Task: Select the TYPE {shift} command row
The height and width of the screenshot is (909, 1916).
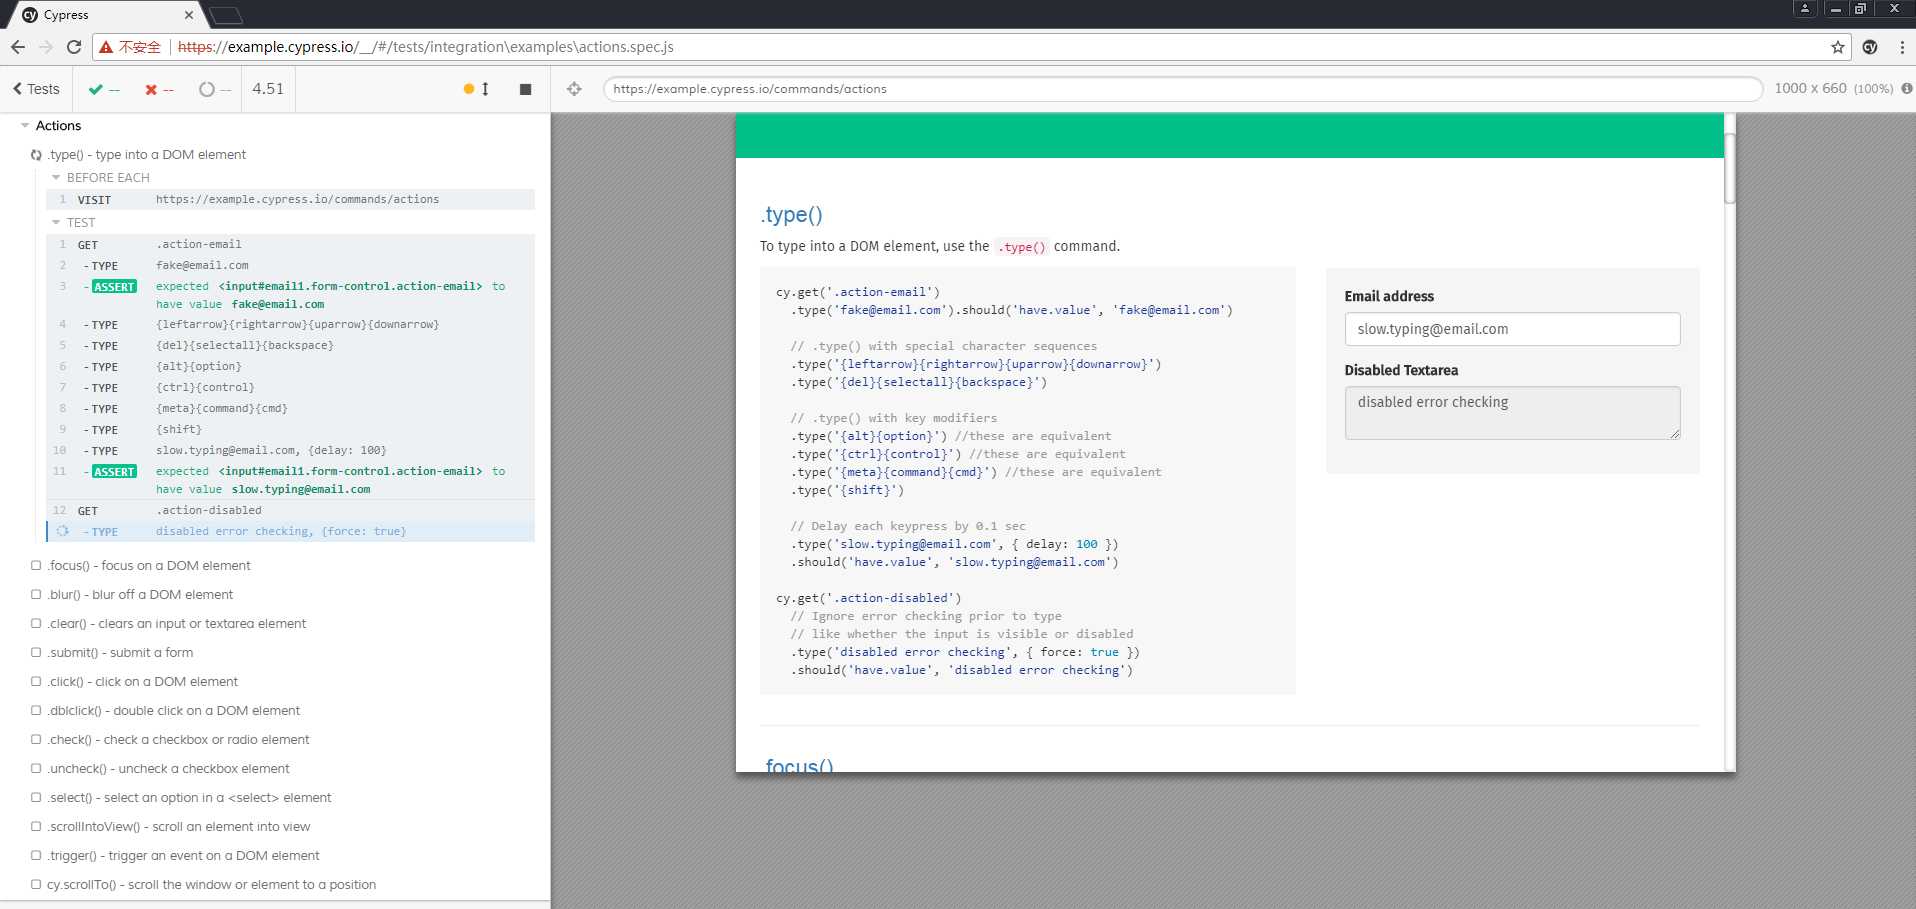Action: (290, 429)
